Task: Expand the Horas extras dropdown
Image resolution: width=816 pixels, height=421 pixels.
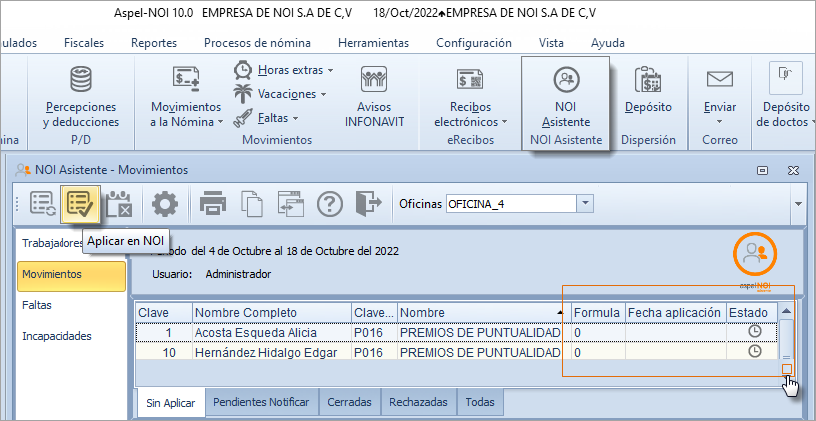Action: click(294, 70)
